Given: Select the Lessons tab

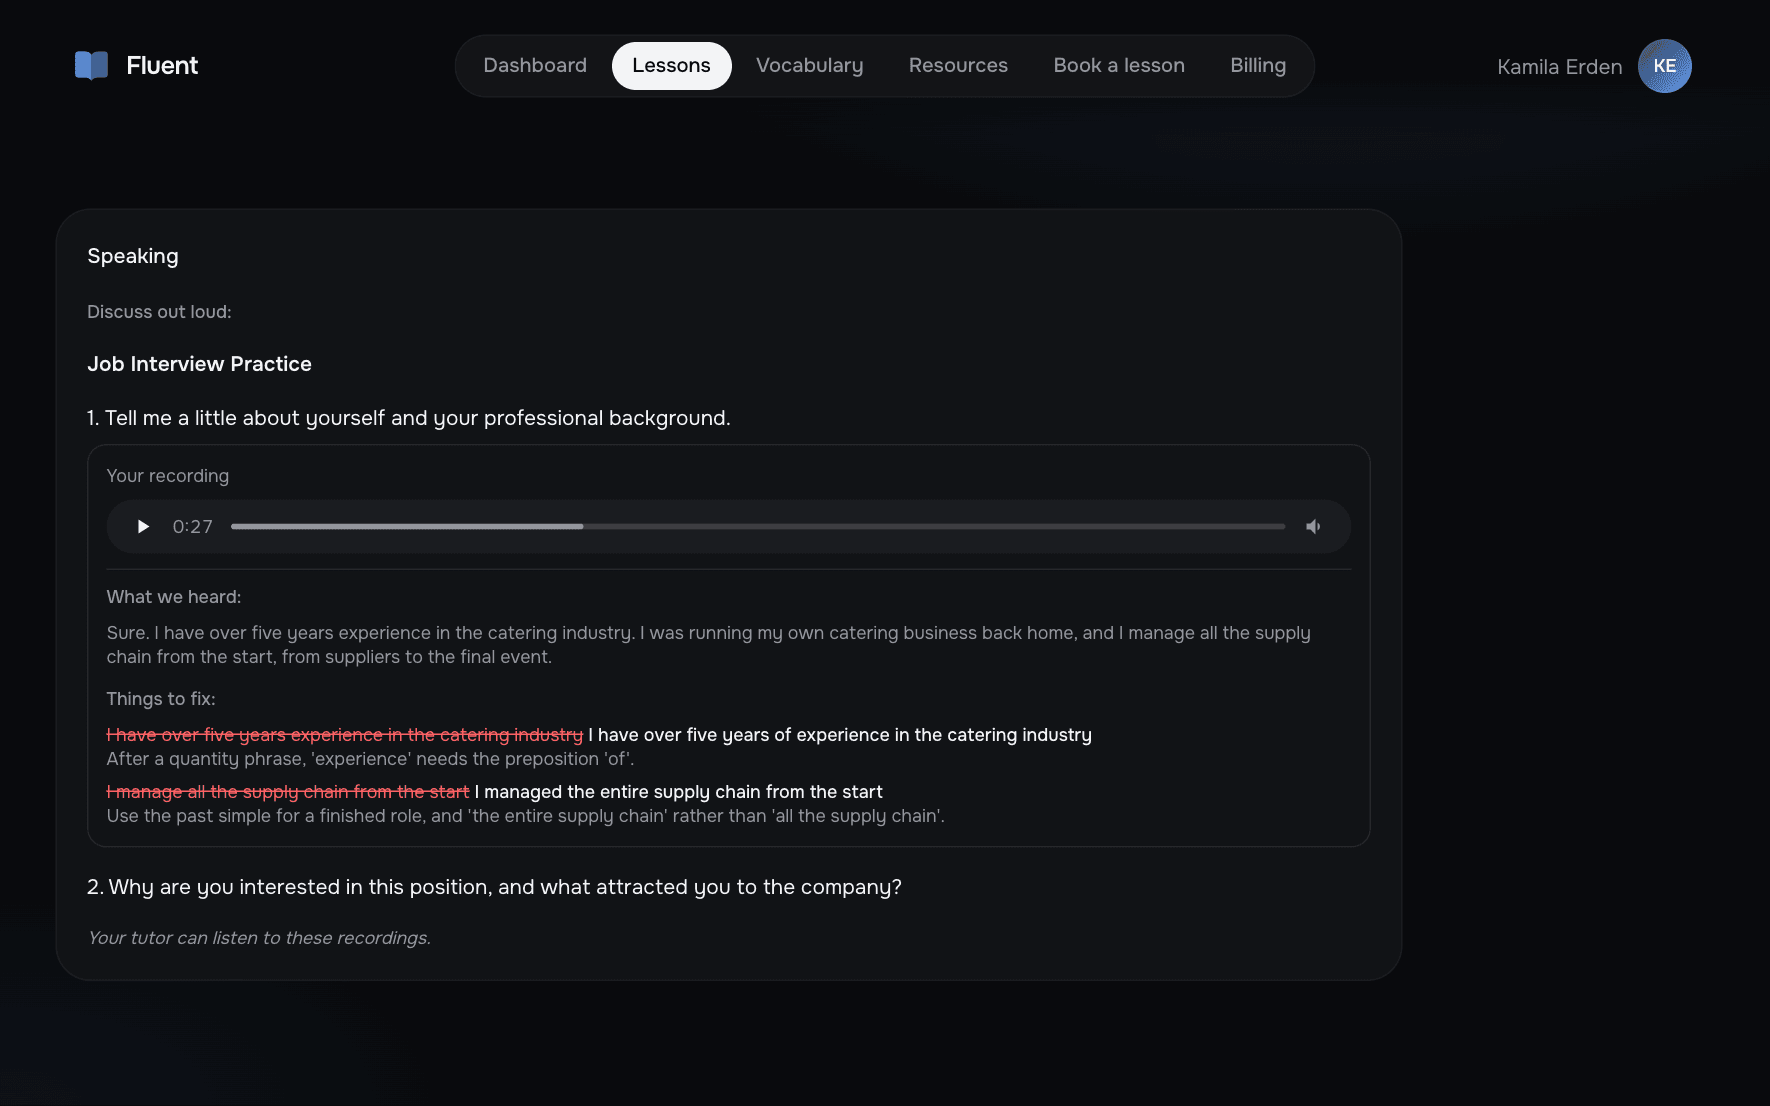Looking at the screenshot, I should tap(671, 66).
